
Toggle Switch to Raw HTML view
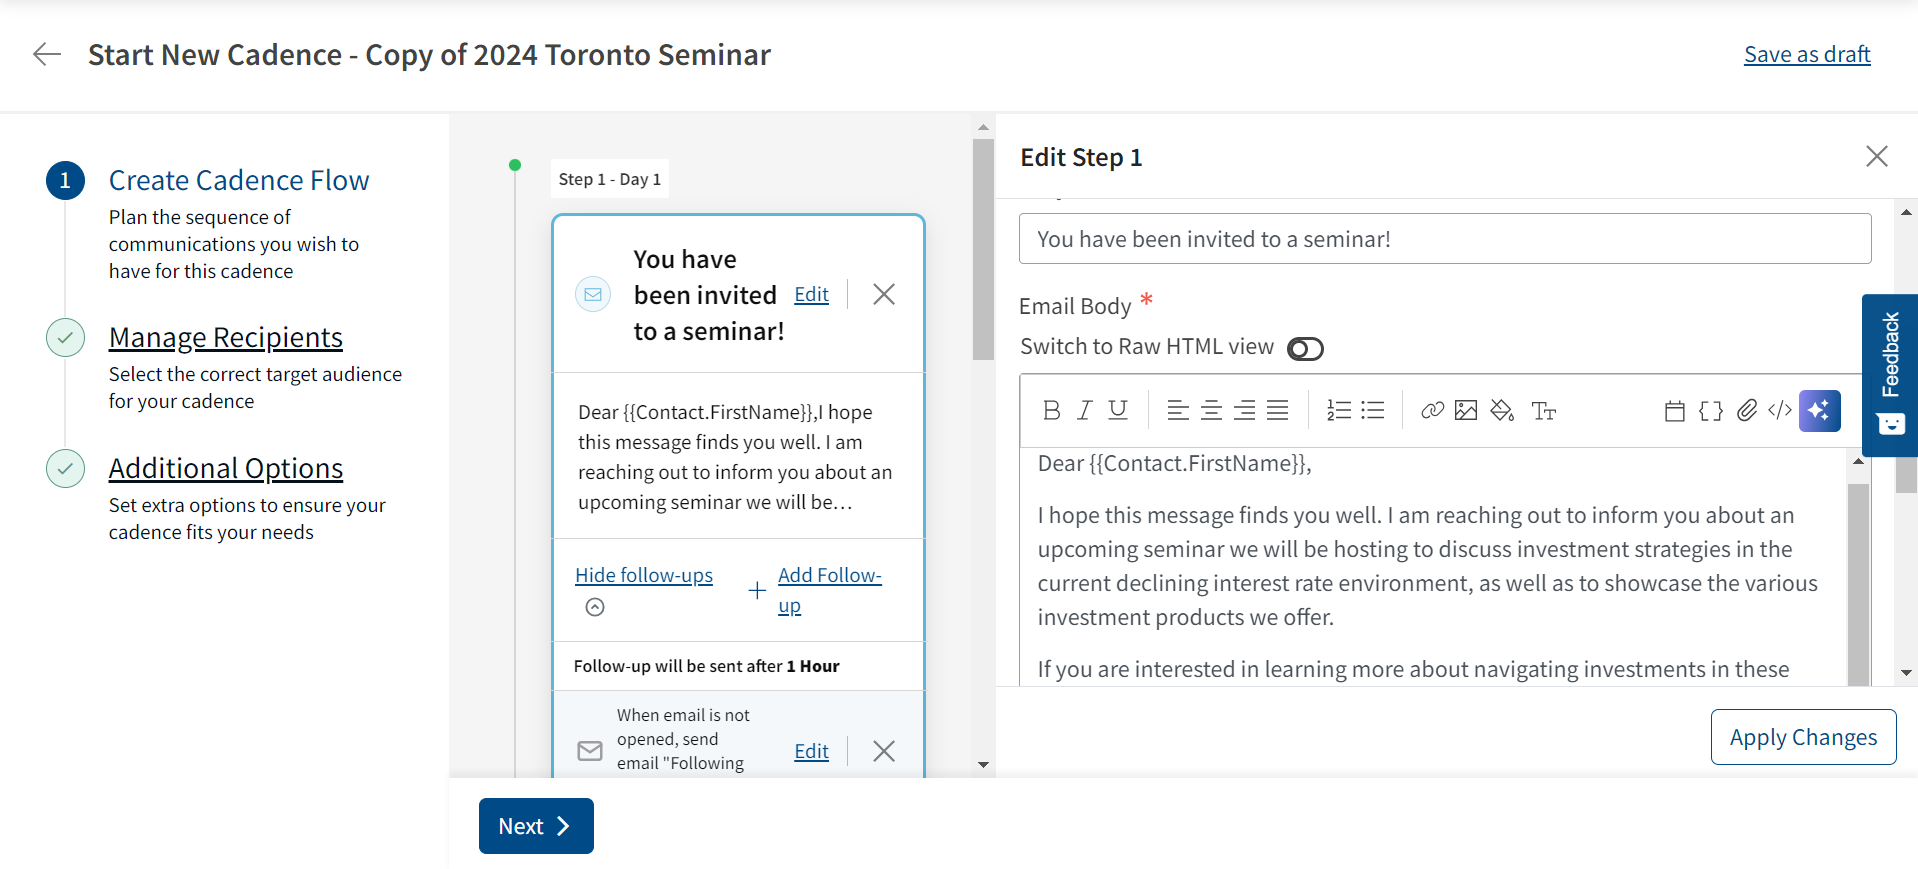[1305, 348]
